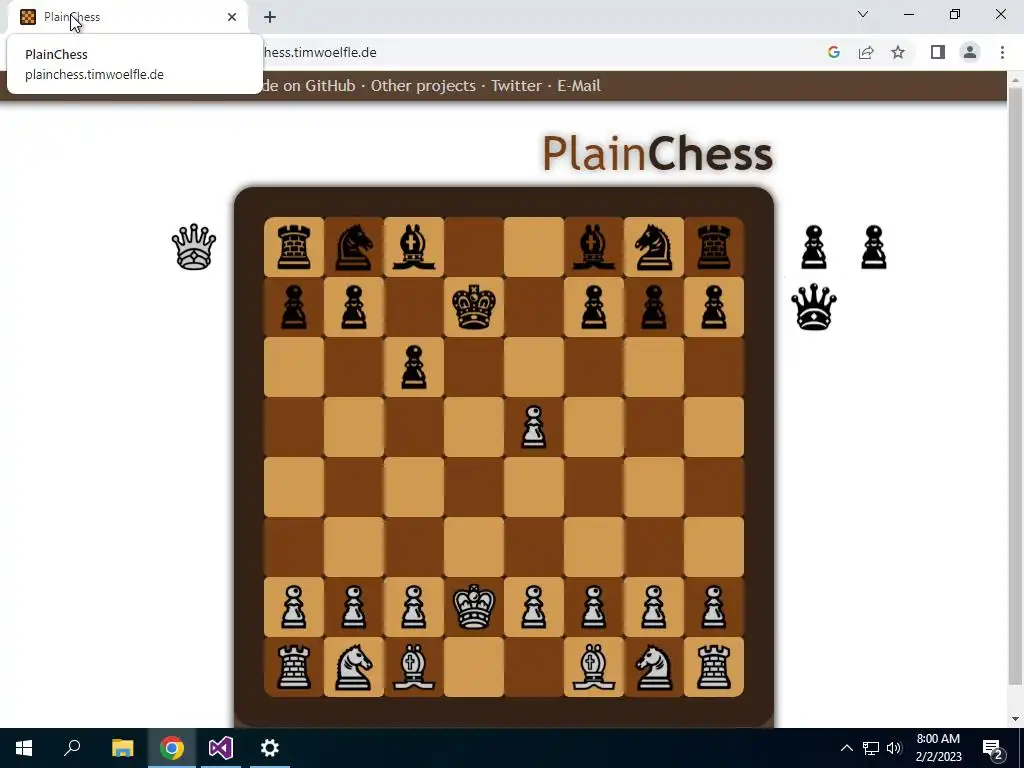Select the white pawn on f2
Screen dimensions: 1024x768
(594, 607)
